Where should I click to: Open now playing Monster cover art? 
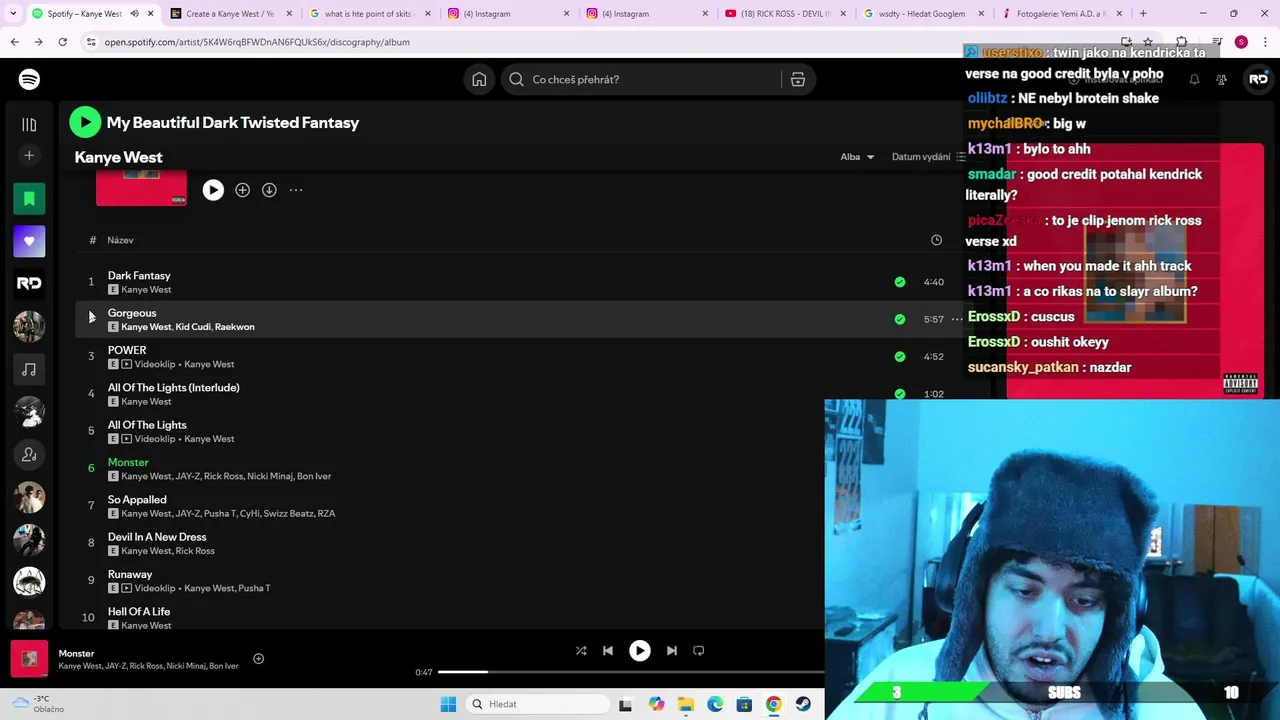[29, 659]
